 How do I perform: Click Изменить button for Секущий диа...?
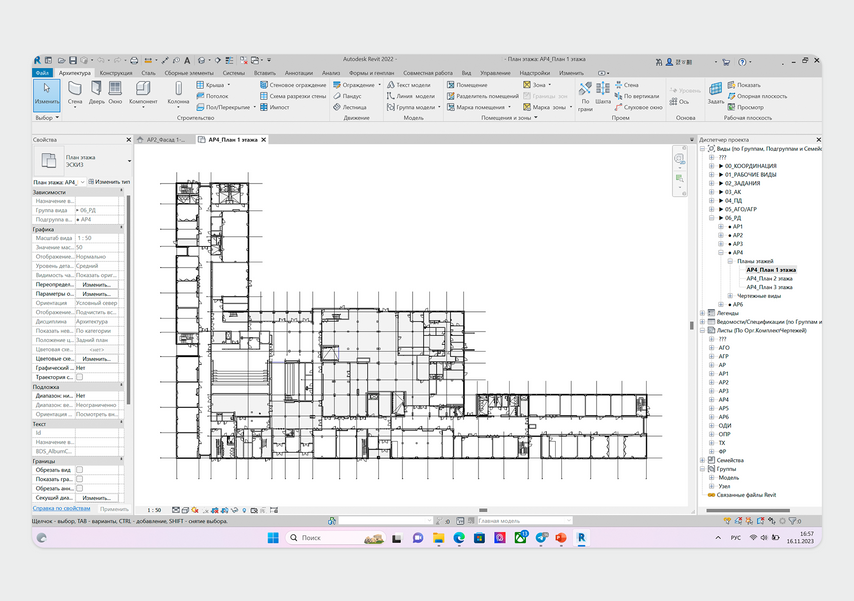[x=96, y=497]
